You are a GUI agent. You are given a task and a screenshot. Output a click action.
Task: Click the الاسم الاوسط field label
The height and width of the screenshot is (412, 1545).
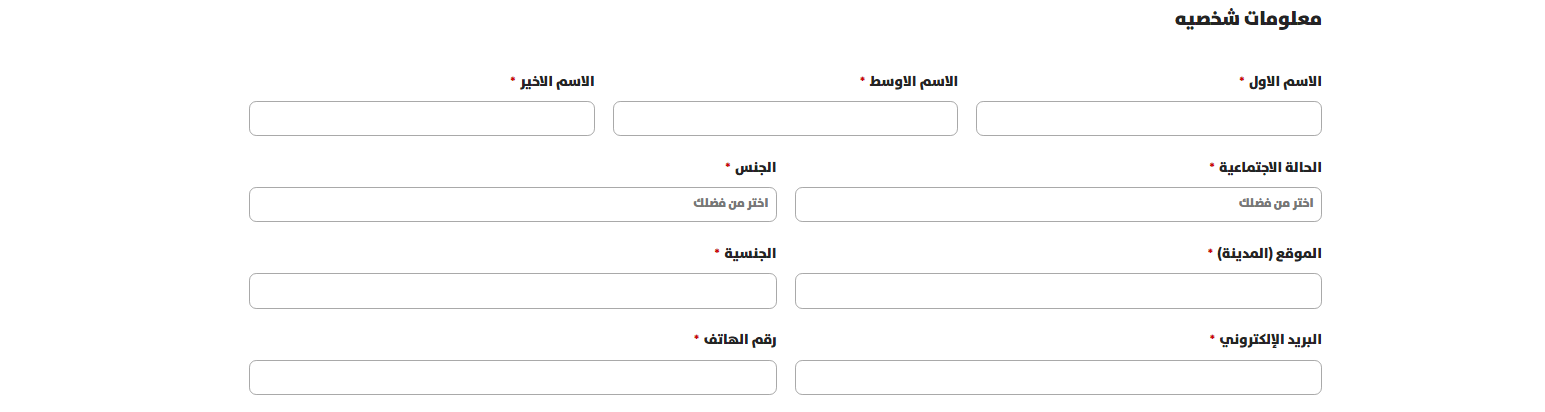(x=914, y=81)
